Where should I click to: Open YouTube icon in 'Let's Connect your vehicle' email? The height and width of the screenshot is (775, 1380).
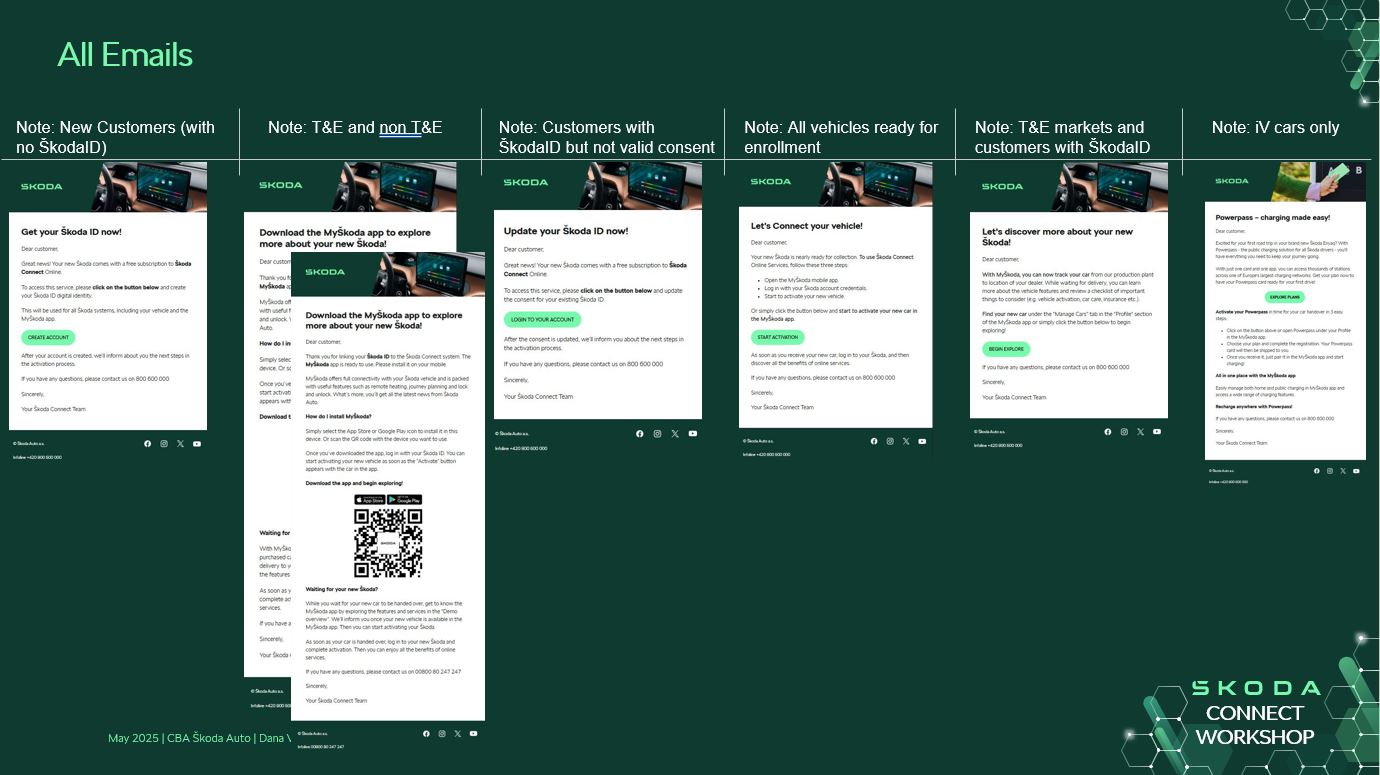pos(922,441)
